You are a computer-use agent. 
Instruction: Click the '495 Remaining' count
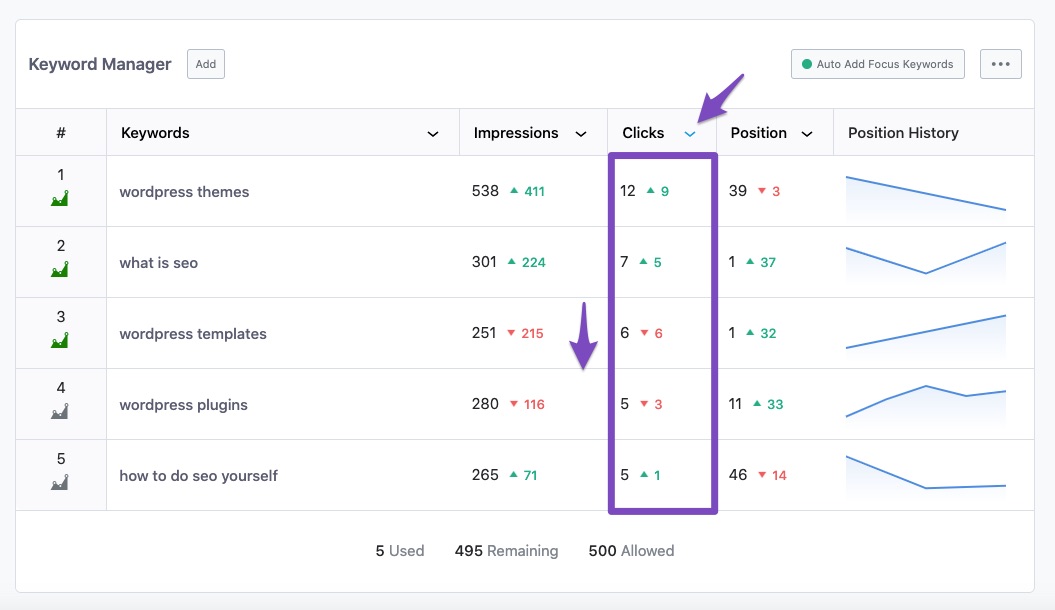point(507,551)
